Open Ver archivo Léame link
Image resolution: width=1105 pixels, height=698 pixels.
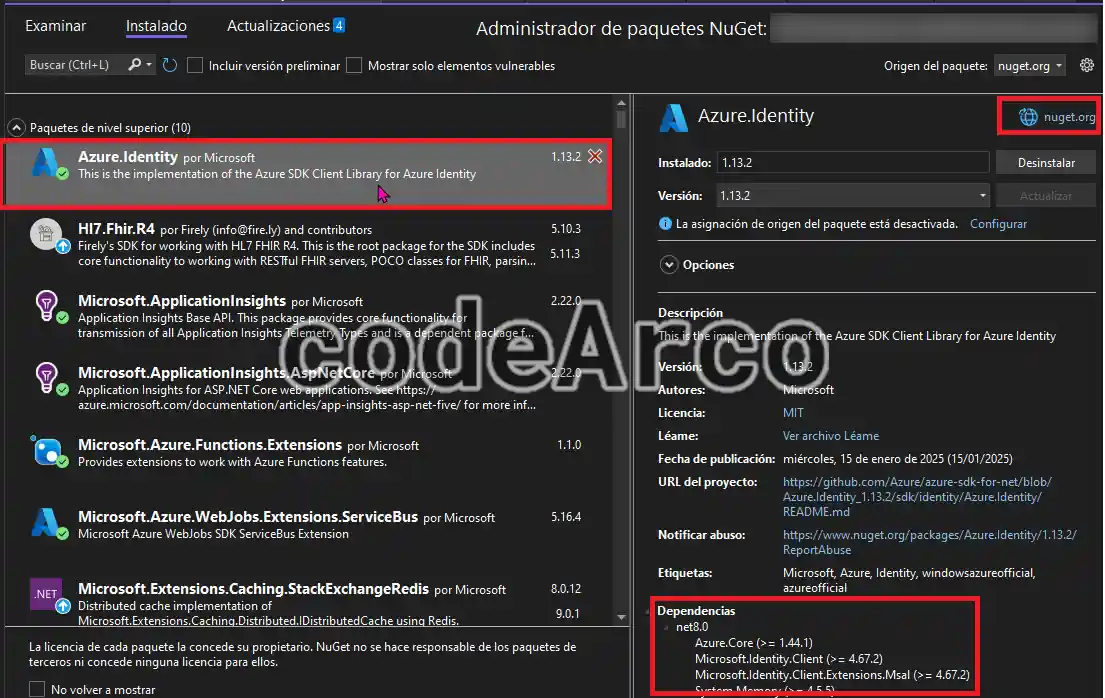click(x=830, y=436)
